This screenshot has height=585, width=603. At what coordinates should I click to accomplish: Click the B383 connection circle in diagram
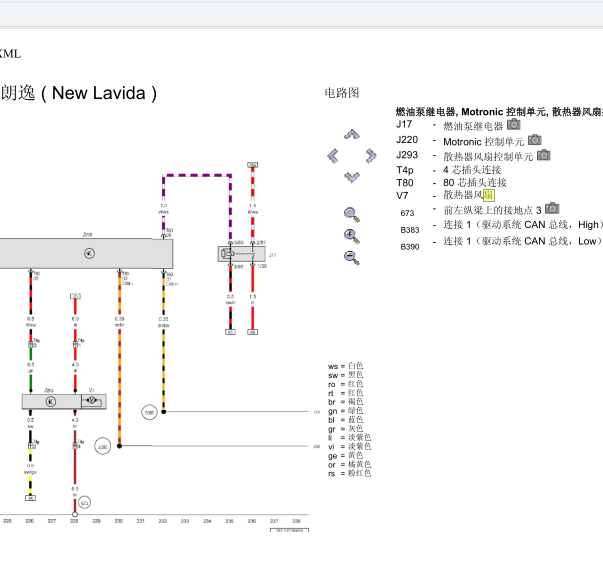point(149,413)
